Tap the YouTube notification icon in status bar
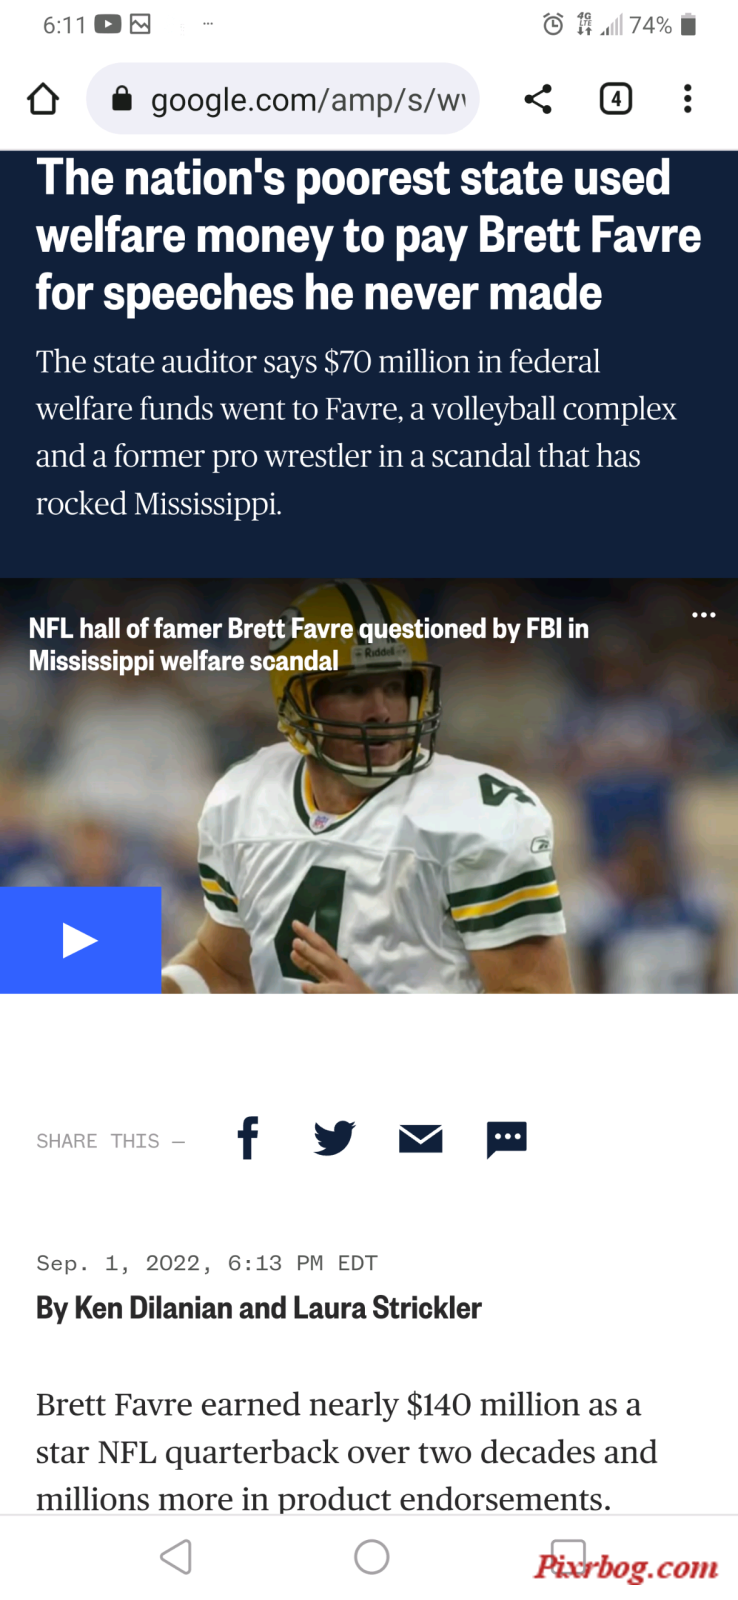The height and width of the screenshot is (1600, 738). (x=108, y=25)
